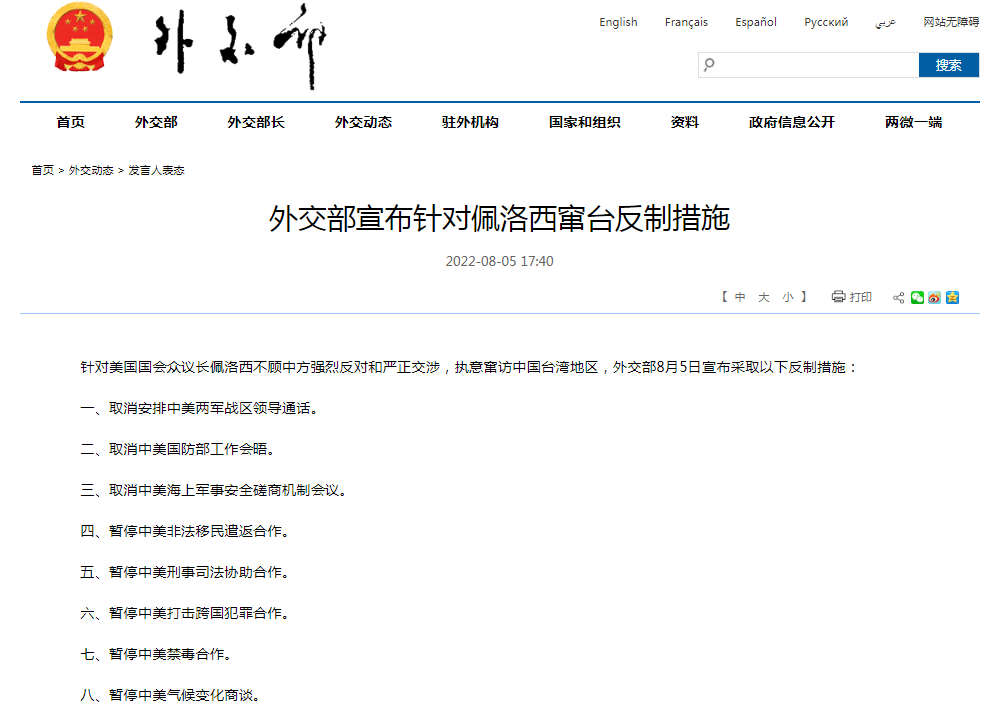Switch to the Français site

click(686, 22)
